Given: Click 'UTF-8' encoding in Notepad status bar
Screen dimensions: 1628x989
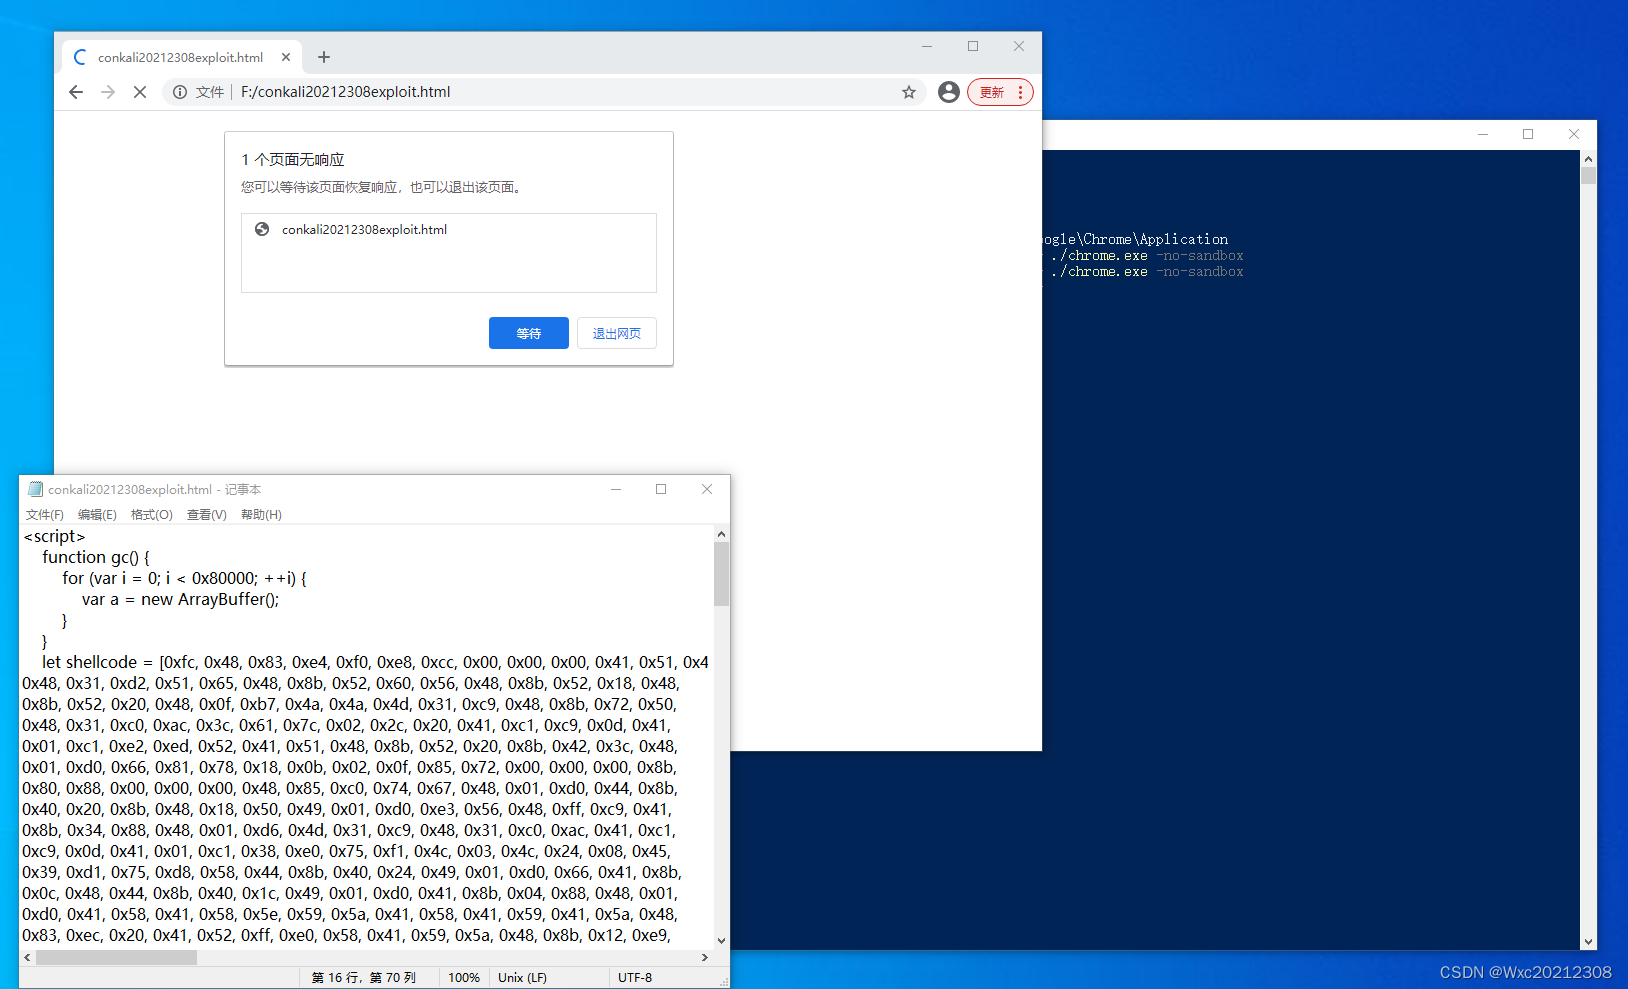Looking at the screenshot, I should pyautogui.click(x=635, y=977).
